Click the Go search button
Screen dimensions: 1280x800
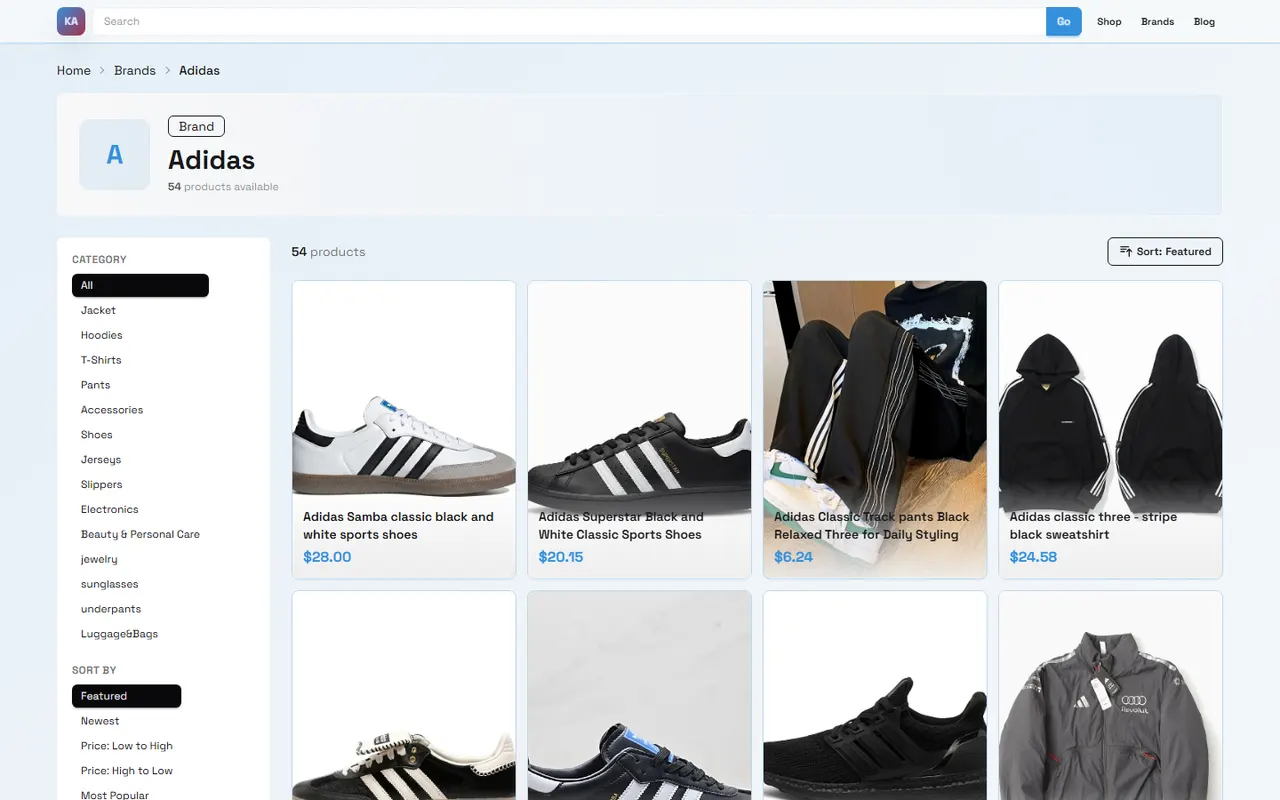click(x=1064, y=21)
